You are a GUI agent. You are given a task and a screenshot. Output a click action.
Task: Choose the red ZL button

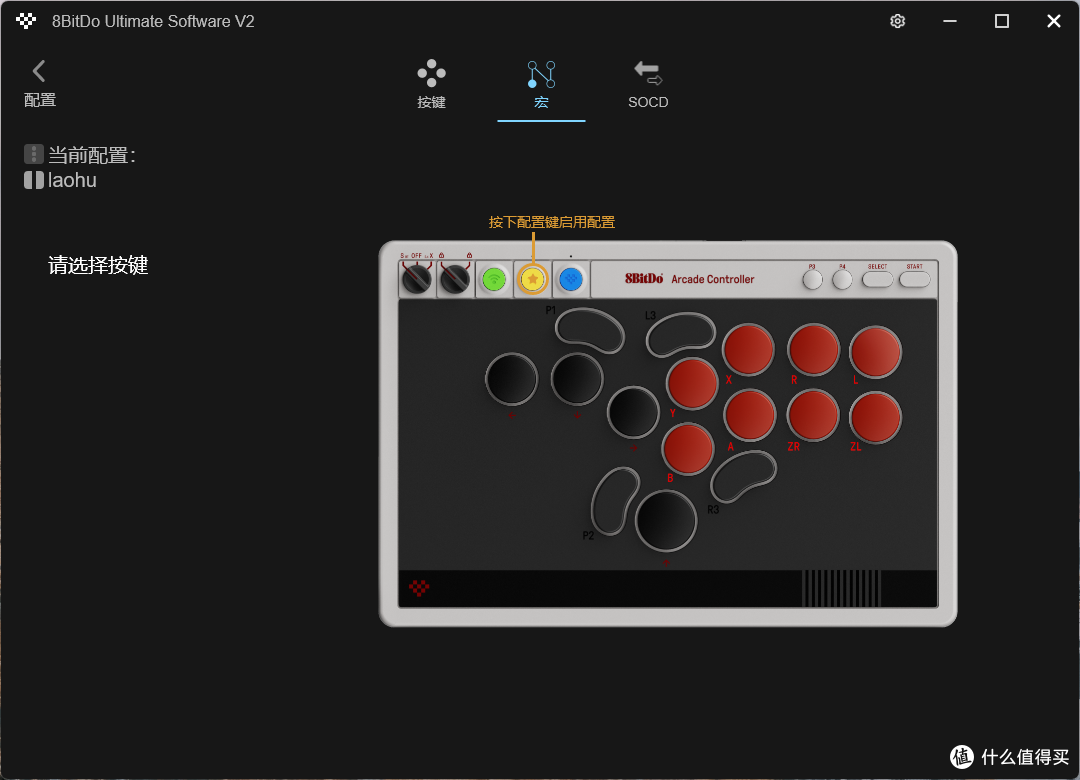875,418
